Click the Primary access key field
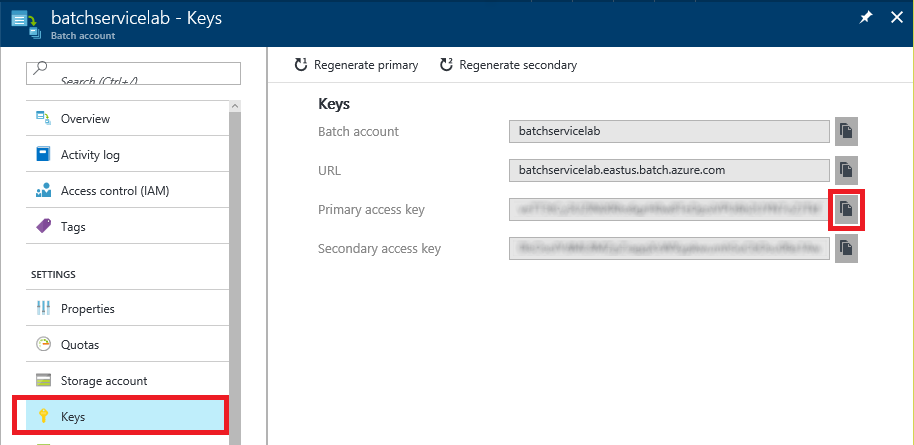The height and width of the screenshot is (445, 914). 669,209
